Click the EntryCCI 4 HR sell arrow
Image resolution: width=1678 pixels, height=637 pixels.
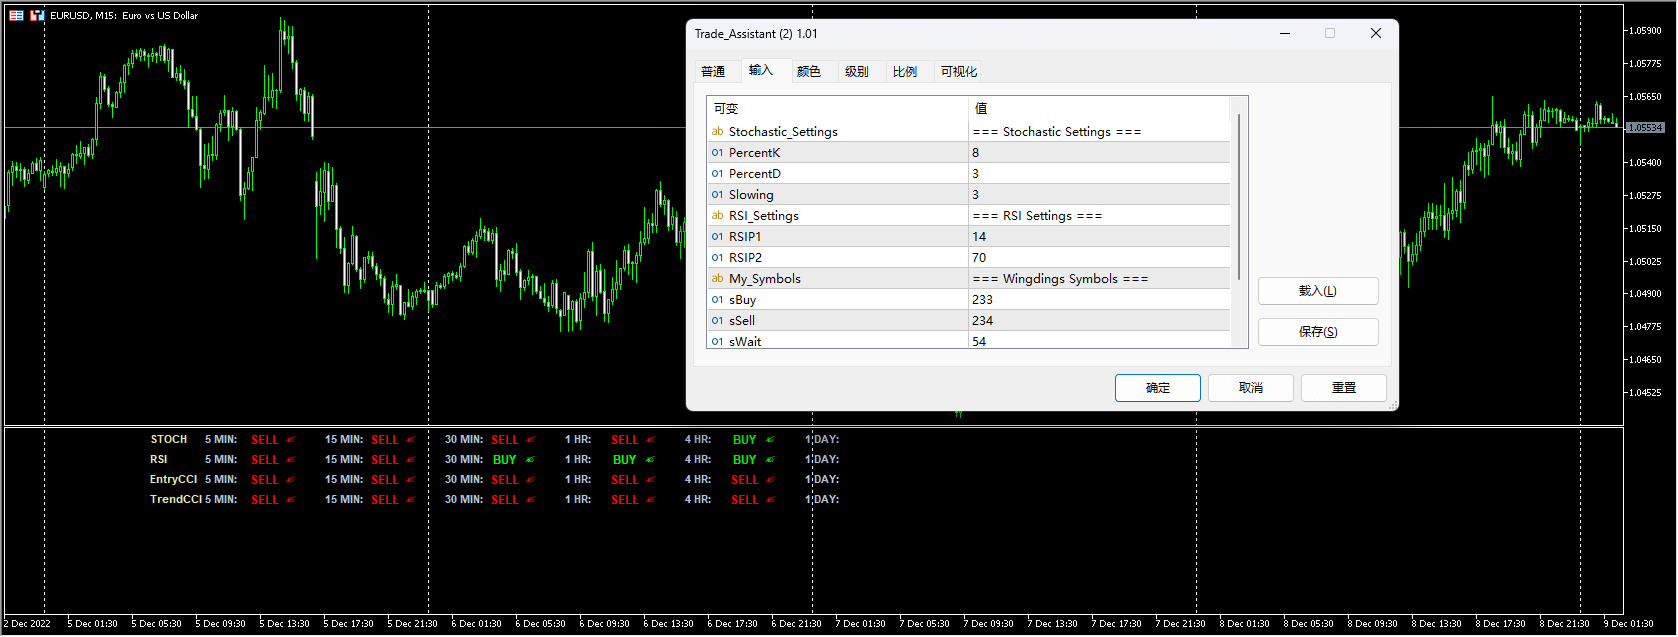[x=770, y=480]
